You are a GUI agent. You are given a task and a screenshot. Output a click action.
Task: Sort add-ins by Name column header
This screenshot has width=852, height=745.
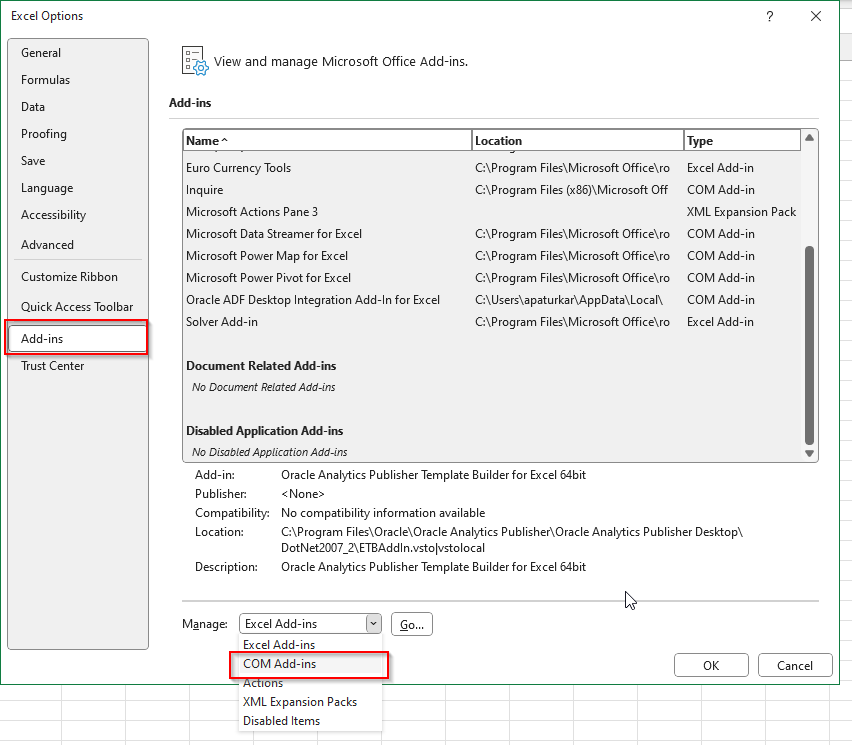coord(328,140)
